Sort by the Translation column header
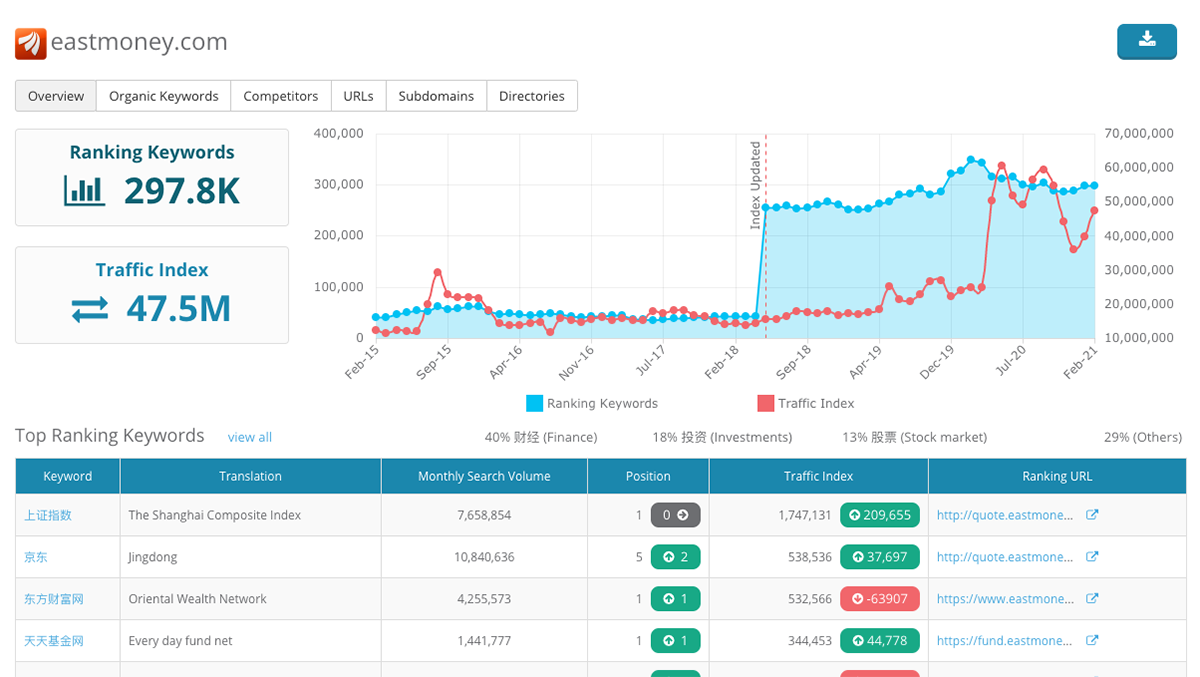Image resolution: width=1200 pixels, height=677 pixels. tap(250, 476)
